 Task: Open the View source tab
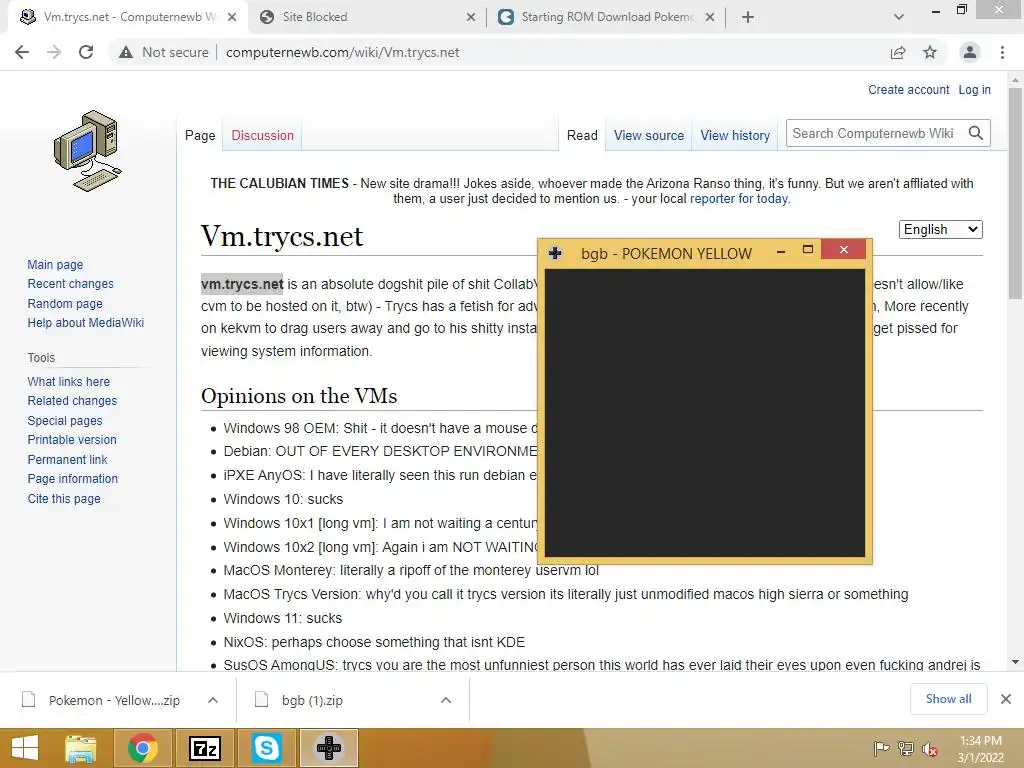pyautogui.click(x=648, y=135)
